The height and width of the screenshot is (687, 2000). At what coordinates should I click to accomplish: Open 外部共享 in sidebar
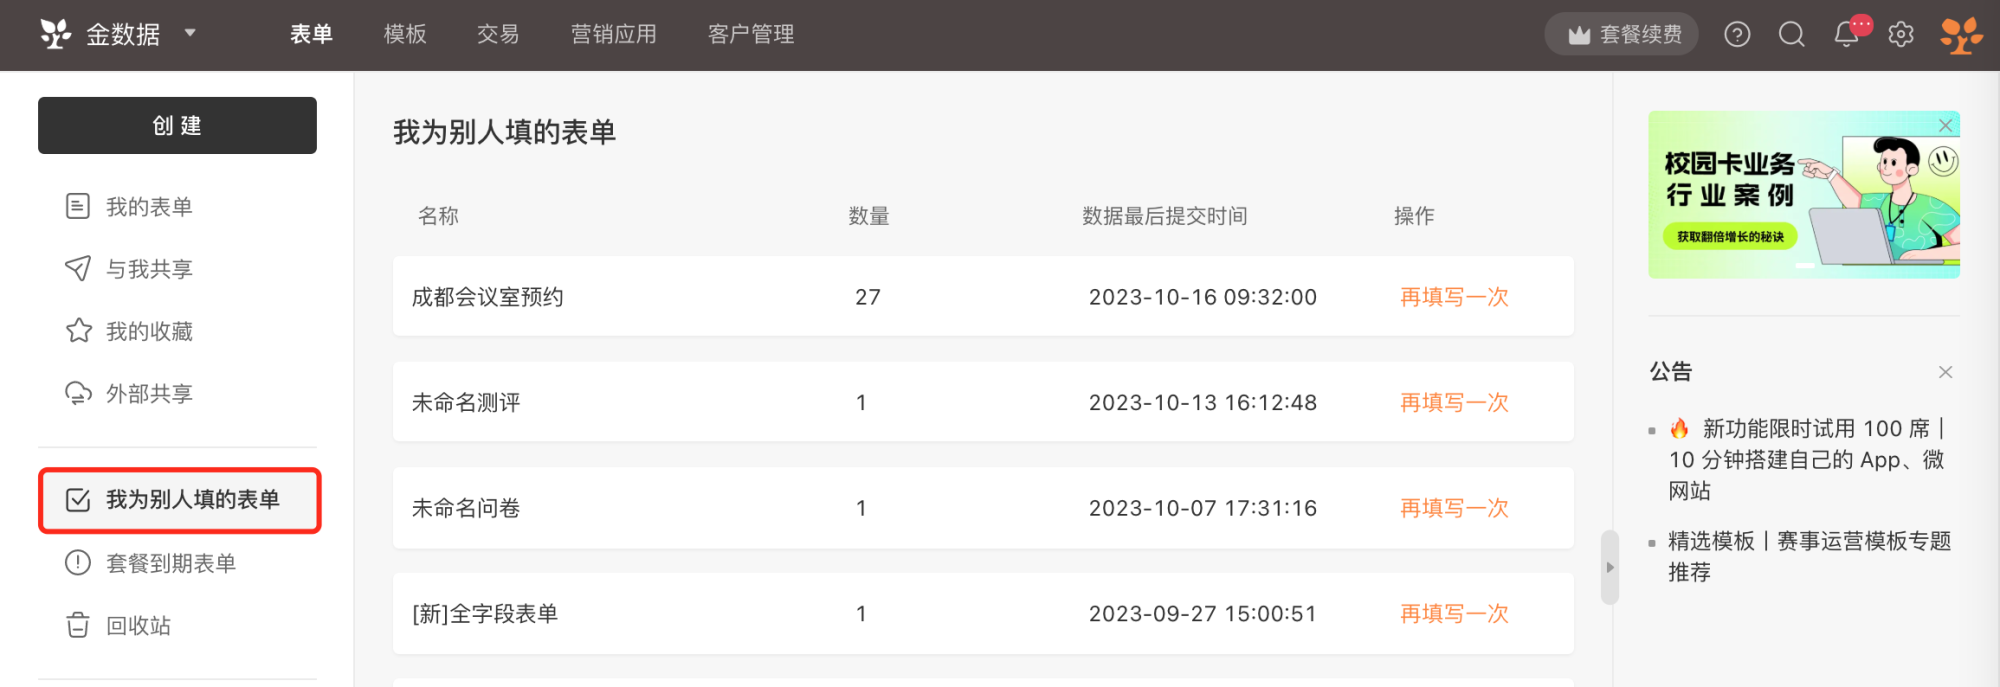(129, 394)
